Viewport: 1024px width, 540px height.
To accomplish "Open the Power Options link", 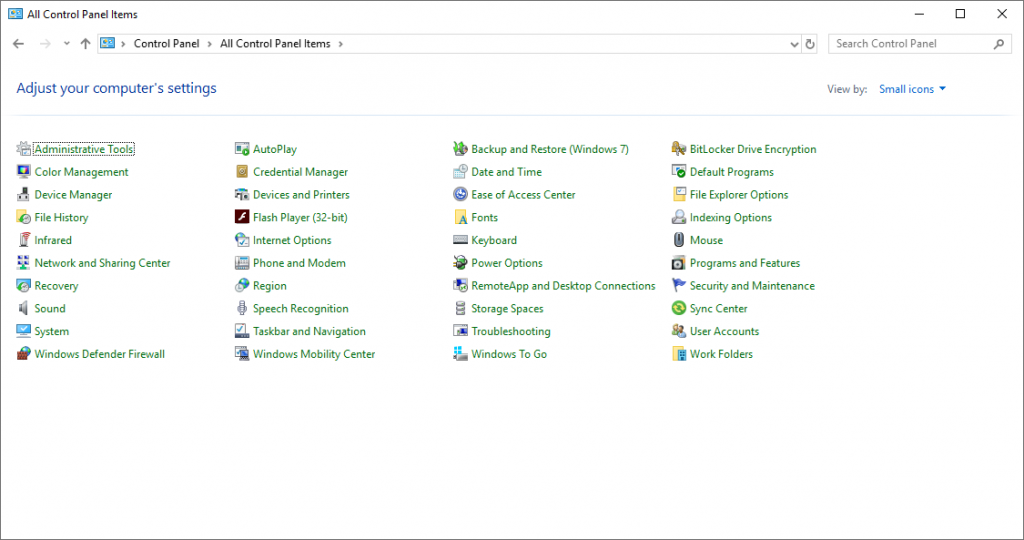I will coord(507,263).
